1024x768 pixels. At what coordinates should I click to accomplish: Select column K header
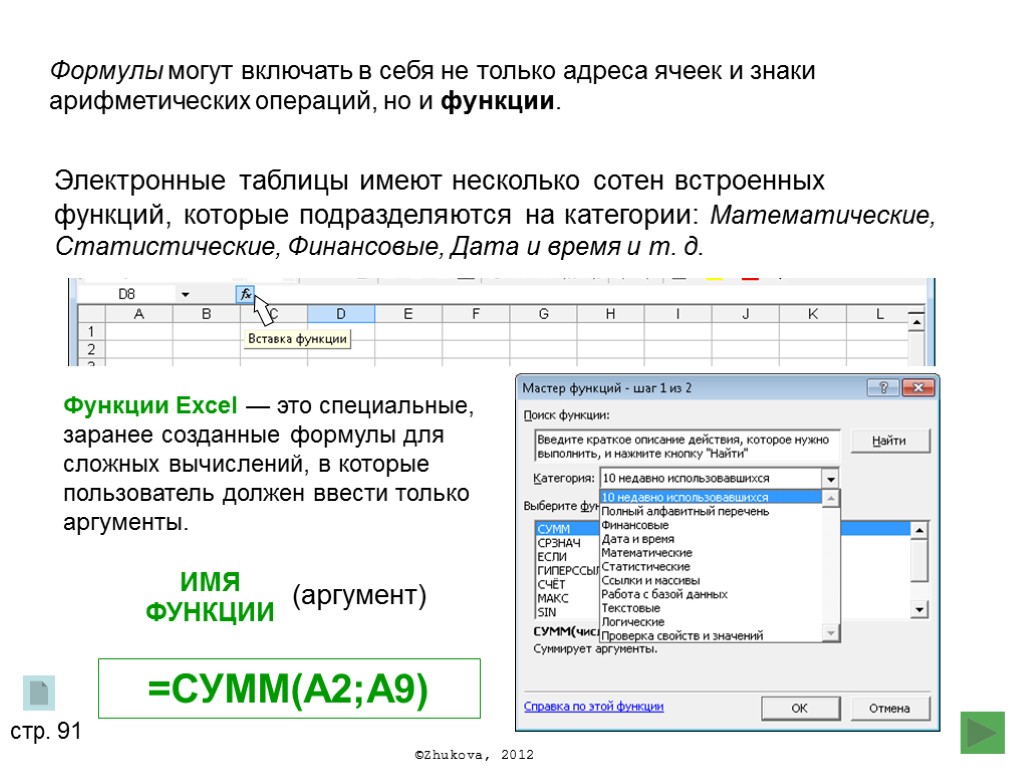[x=812, y=314]
